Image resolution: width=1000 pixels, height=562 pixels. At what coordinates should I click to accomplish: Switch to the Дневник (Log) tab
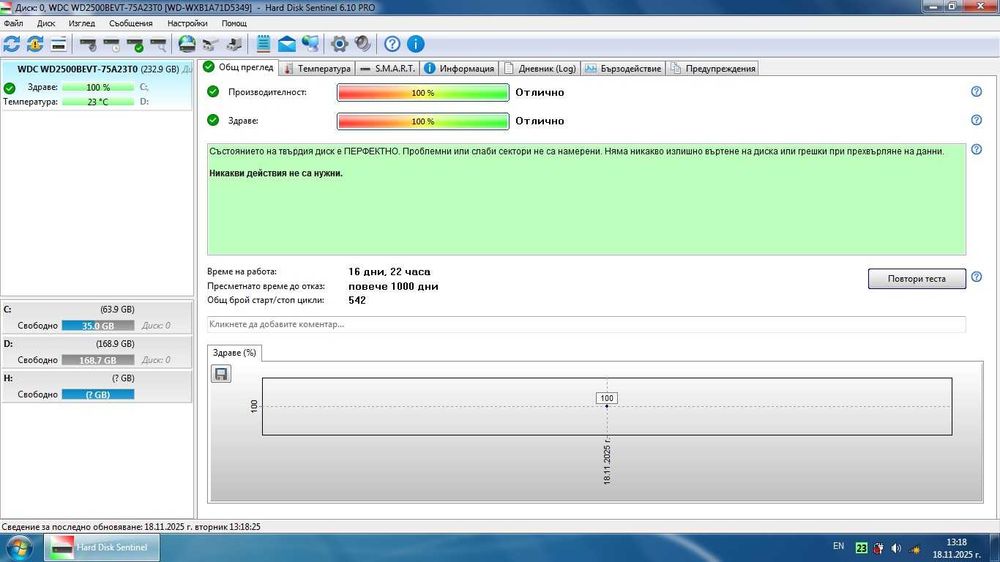540,68
